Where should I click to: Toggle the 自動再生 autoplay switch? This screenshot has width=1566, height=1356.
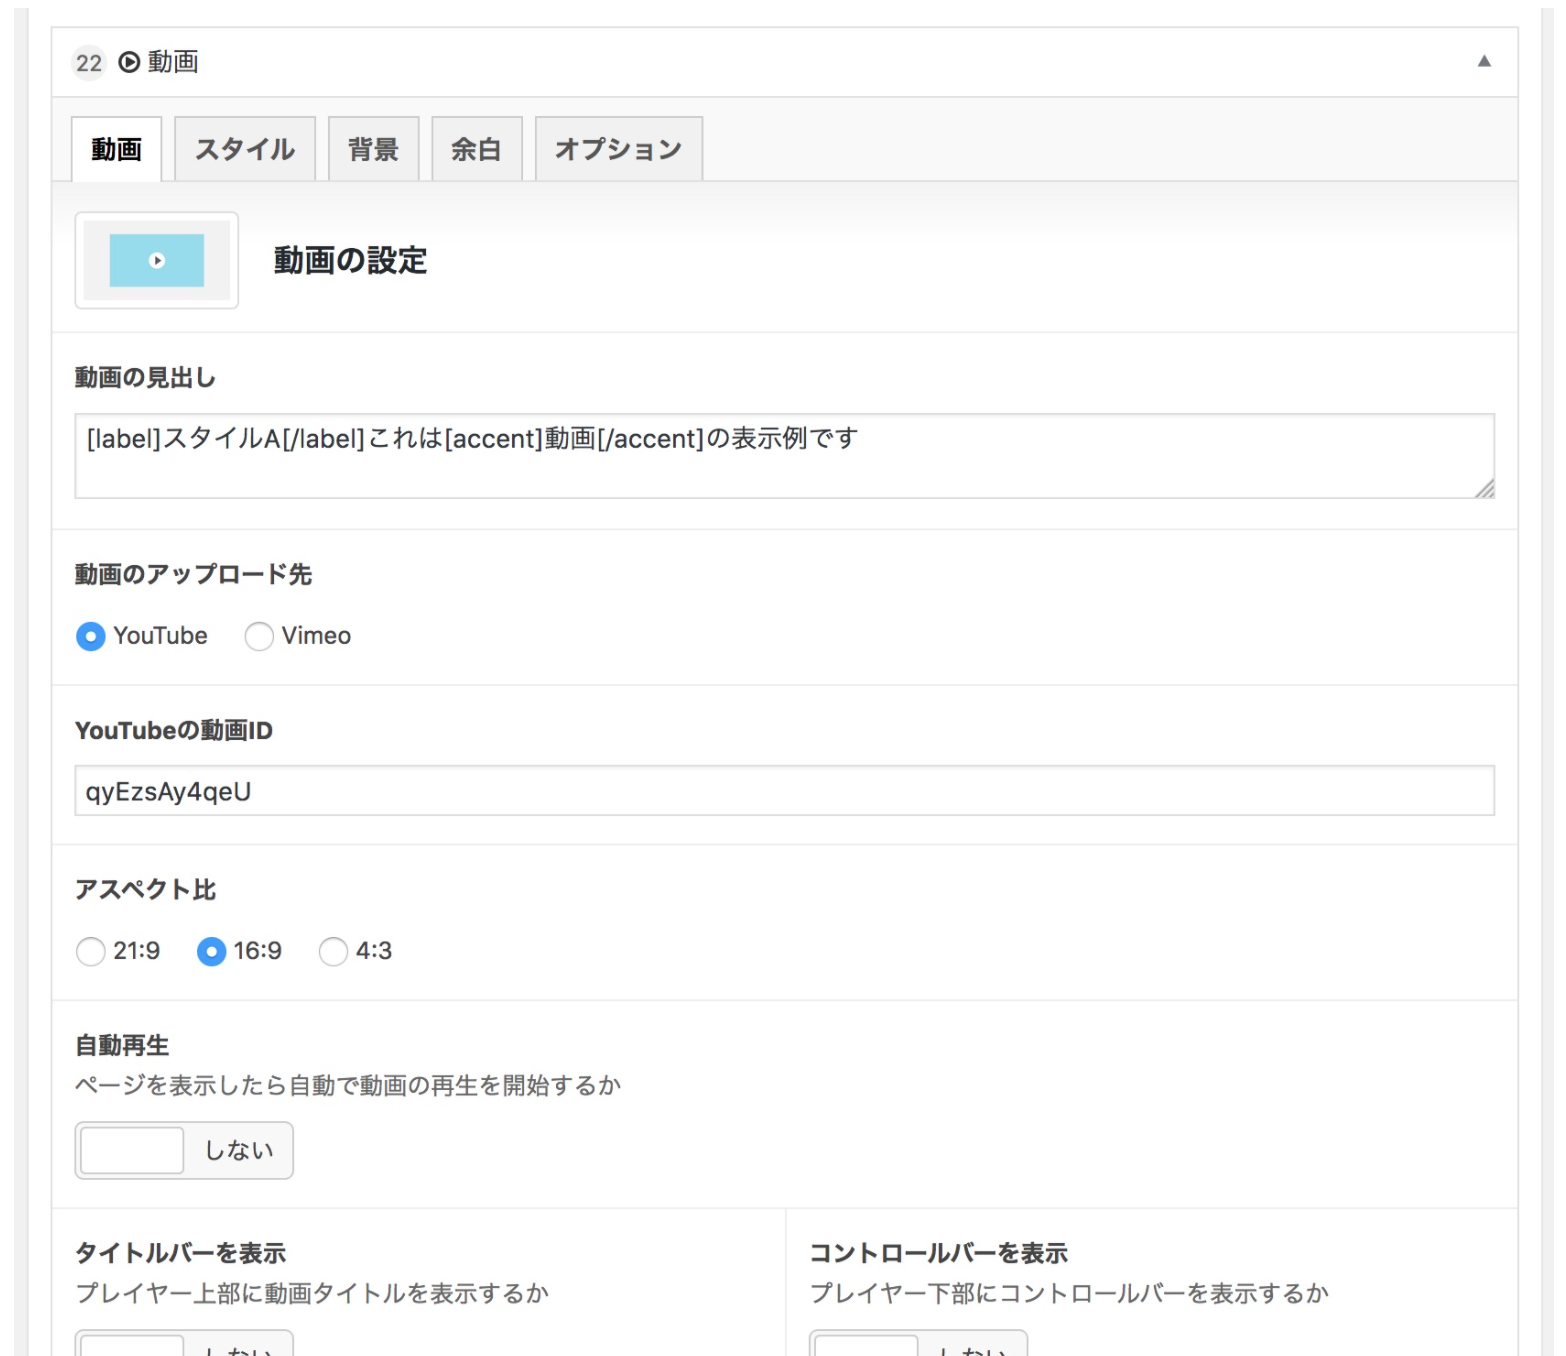click(184, 1150)
